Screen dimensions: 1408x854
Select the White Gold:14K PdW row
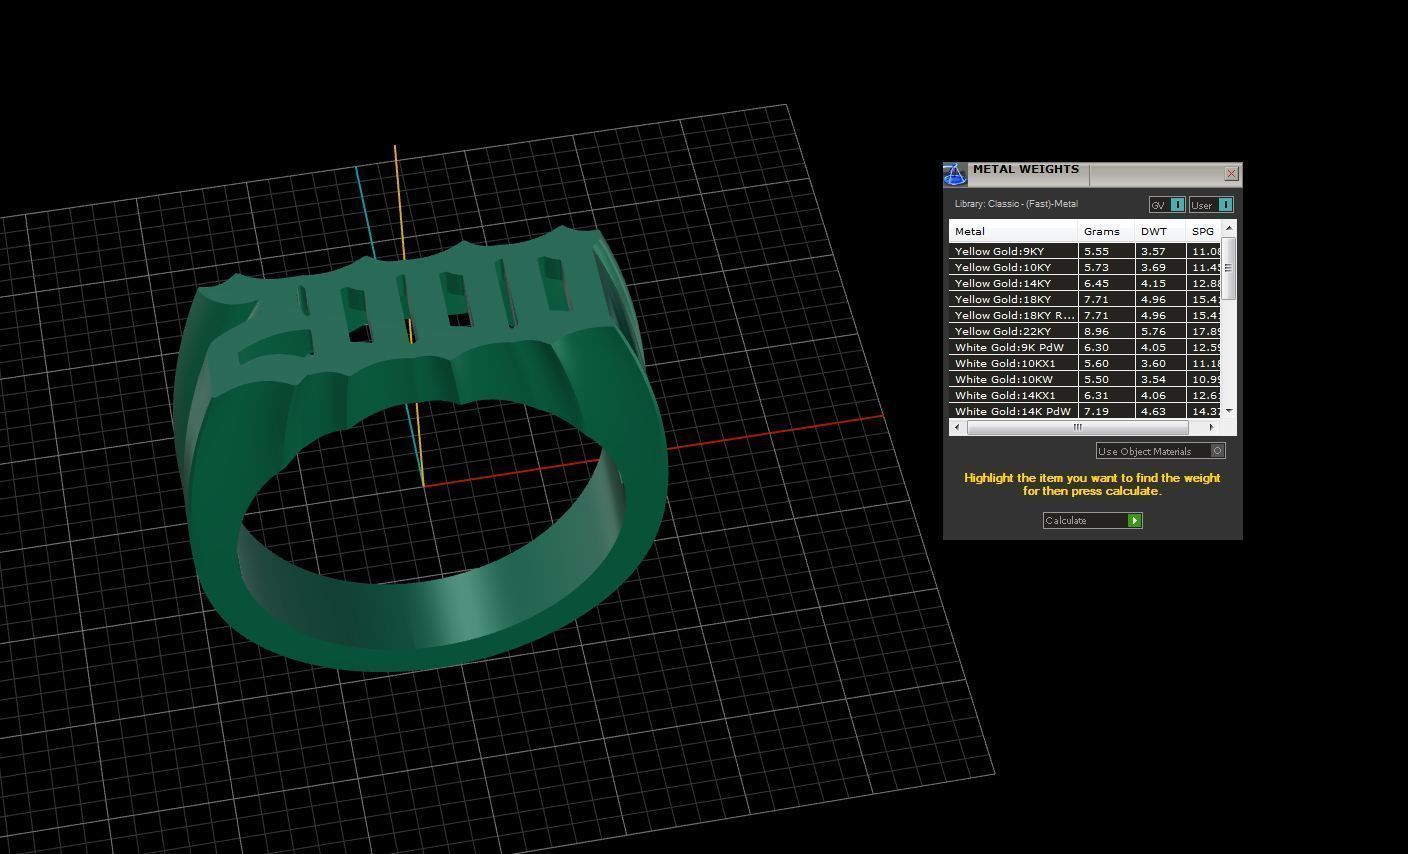coord(1085,411)
